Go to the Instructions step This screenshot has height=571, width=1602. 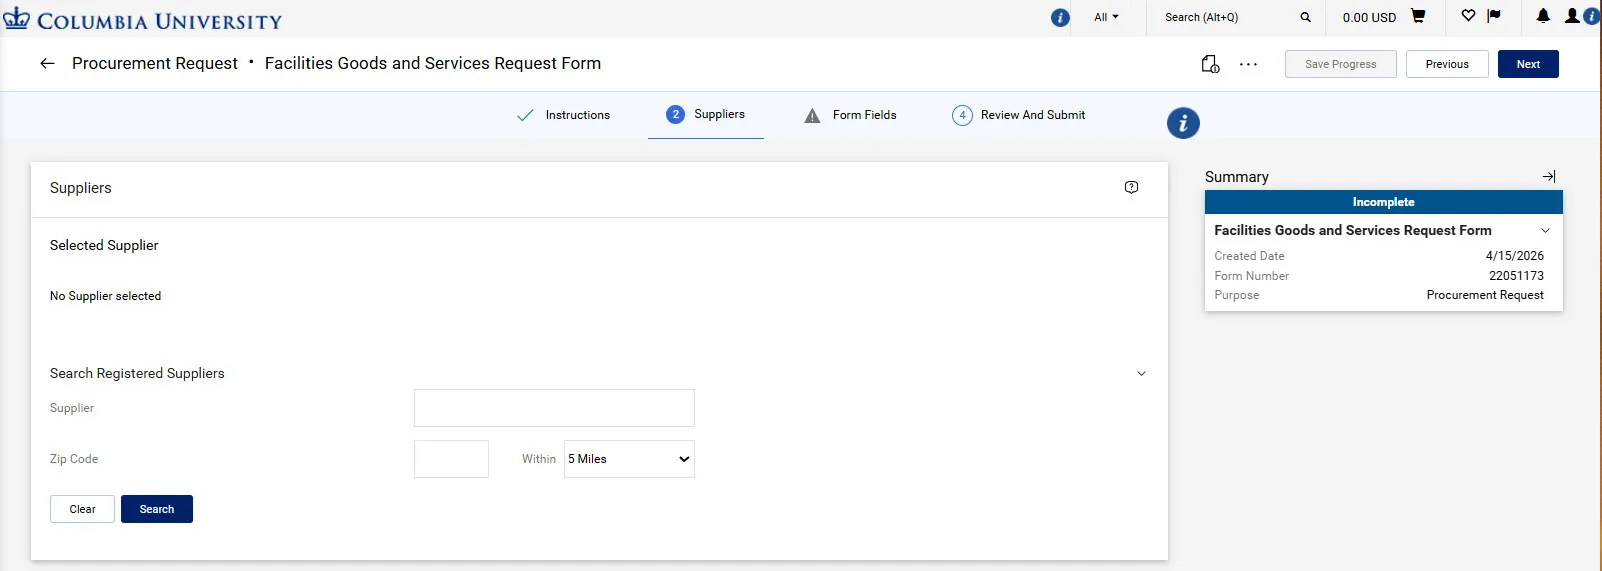tap(564, 115)
